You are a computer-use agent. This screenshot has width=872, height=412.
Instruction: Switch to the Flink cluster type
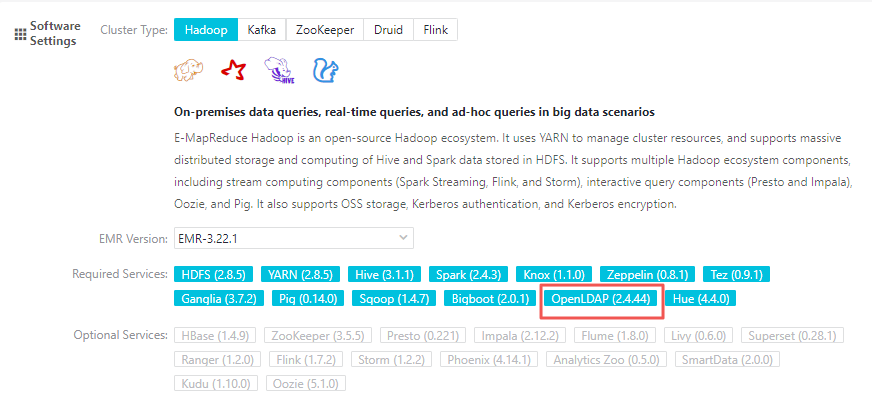click(435, 30)
